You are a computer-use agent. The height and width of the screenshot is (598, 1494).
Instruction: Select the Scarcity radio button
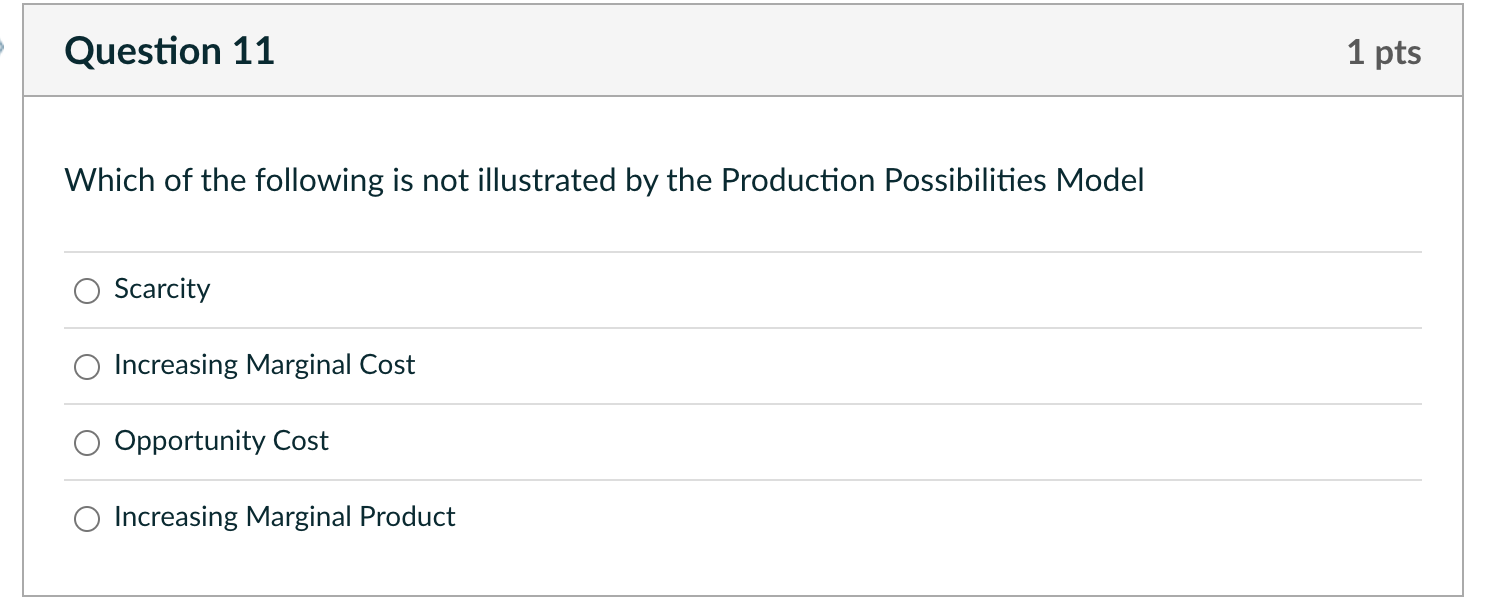[87, 291]
